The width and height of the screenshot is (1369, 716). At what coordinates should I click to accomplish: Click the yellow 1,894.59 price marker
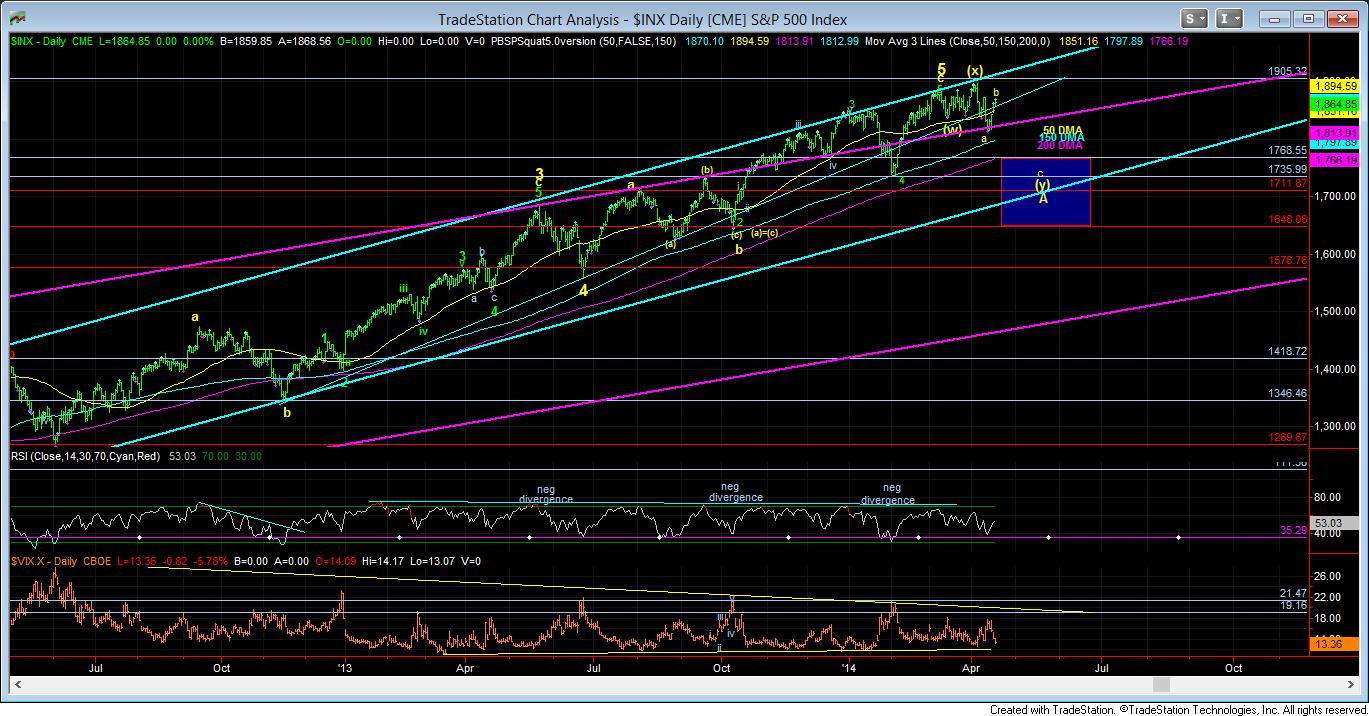(1336, 87)
